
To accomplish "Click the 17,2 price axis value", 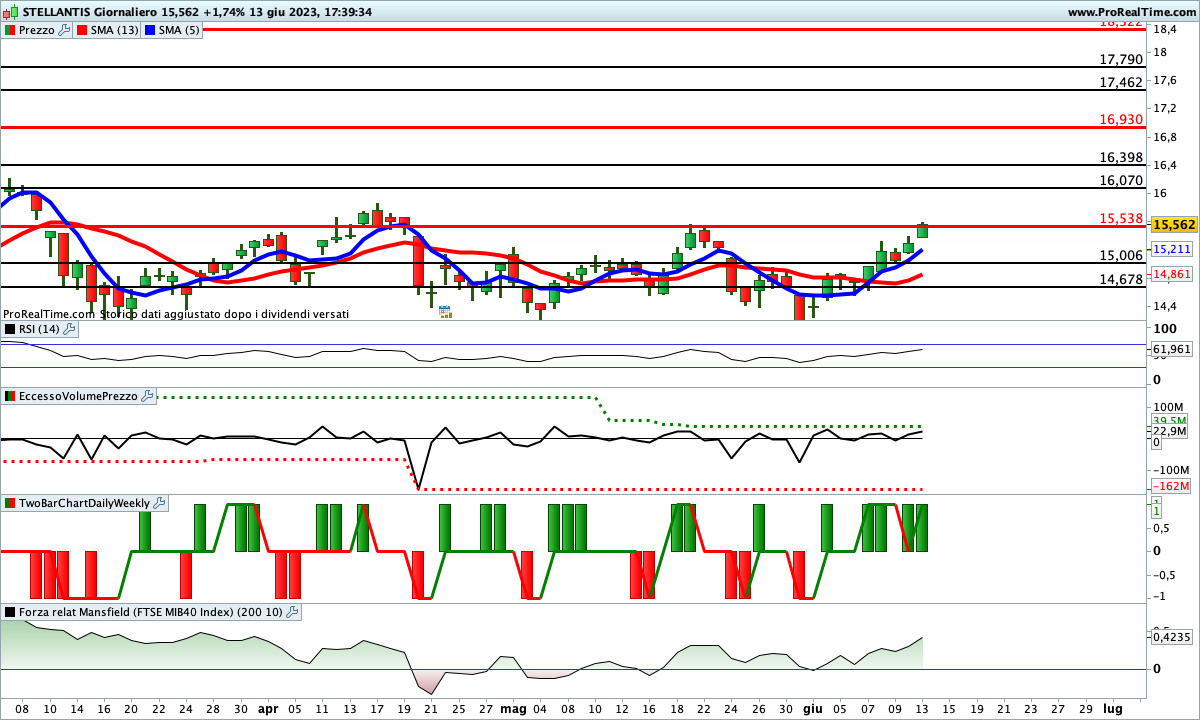I will pyautogui.click(x=1165, y=108).
